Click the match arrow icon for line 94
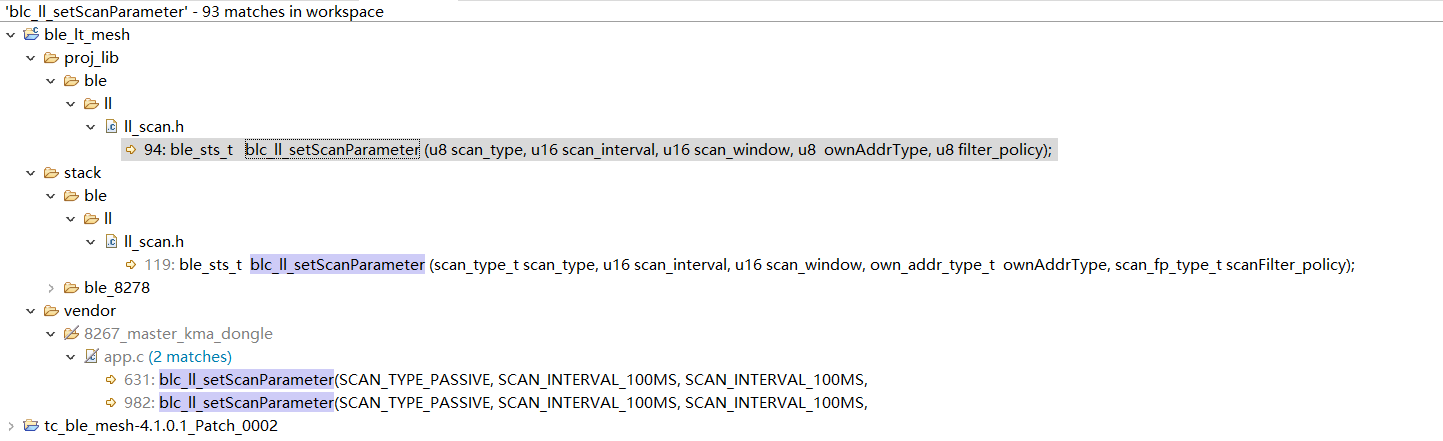Screen dimensions: 1443x441 click(131, 150)
